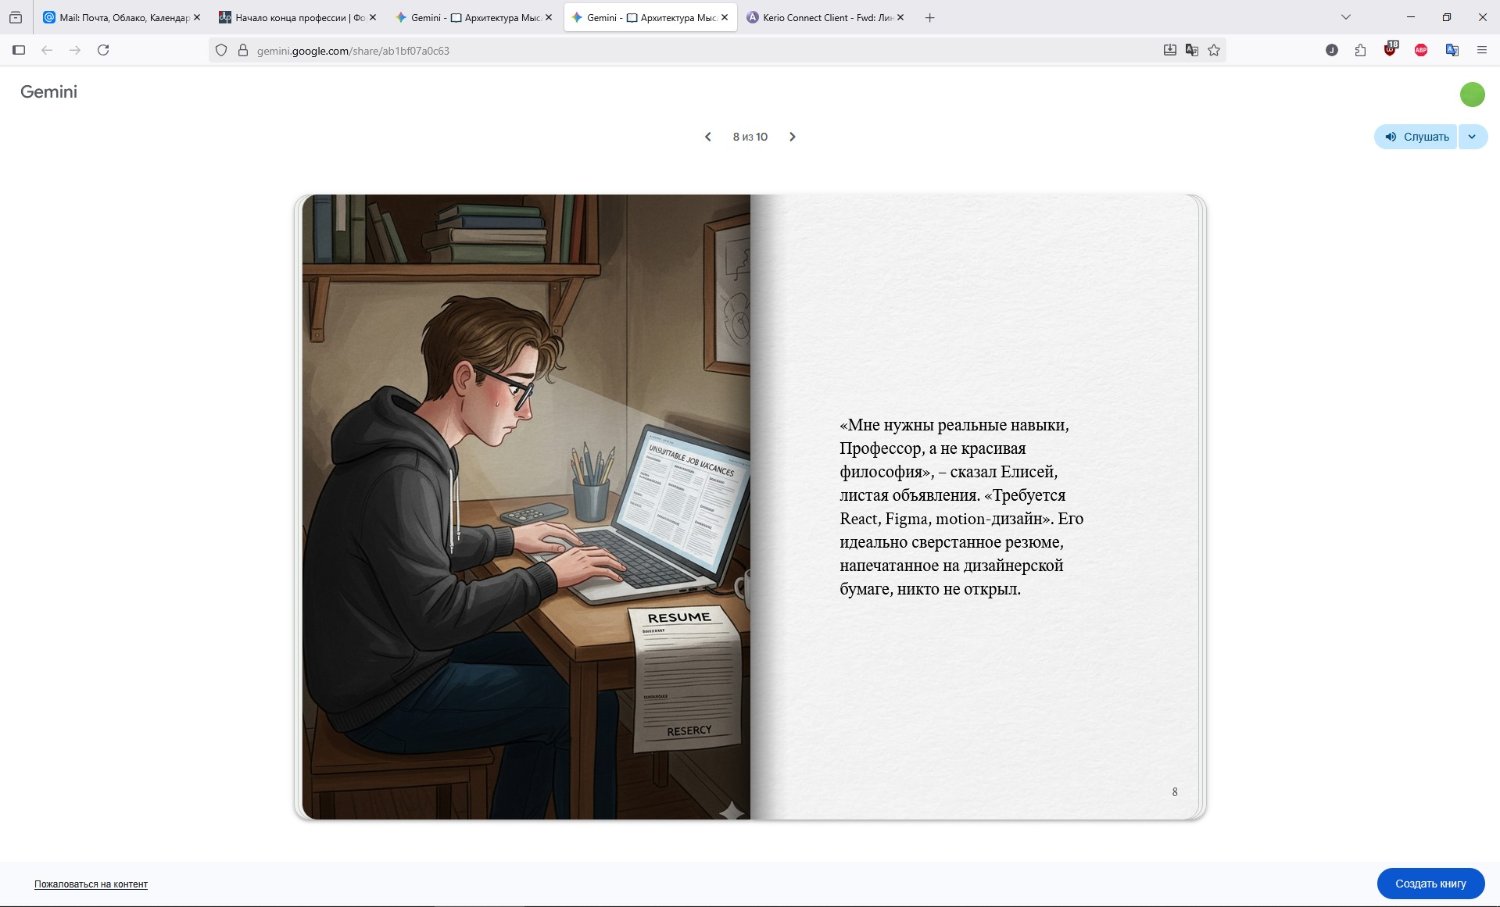Expand the list all tabs chevron
Screen dimensions: 1500x907
point(1345,17)
